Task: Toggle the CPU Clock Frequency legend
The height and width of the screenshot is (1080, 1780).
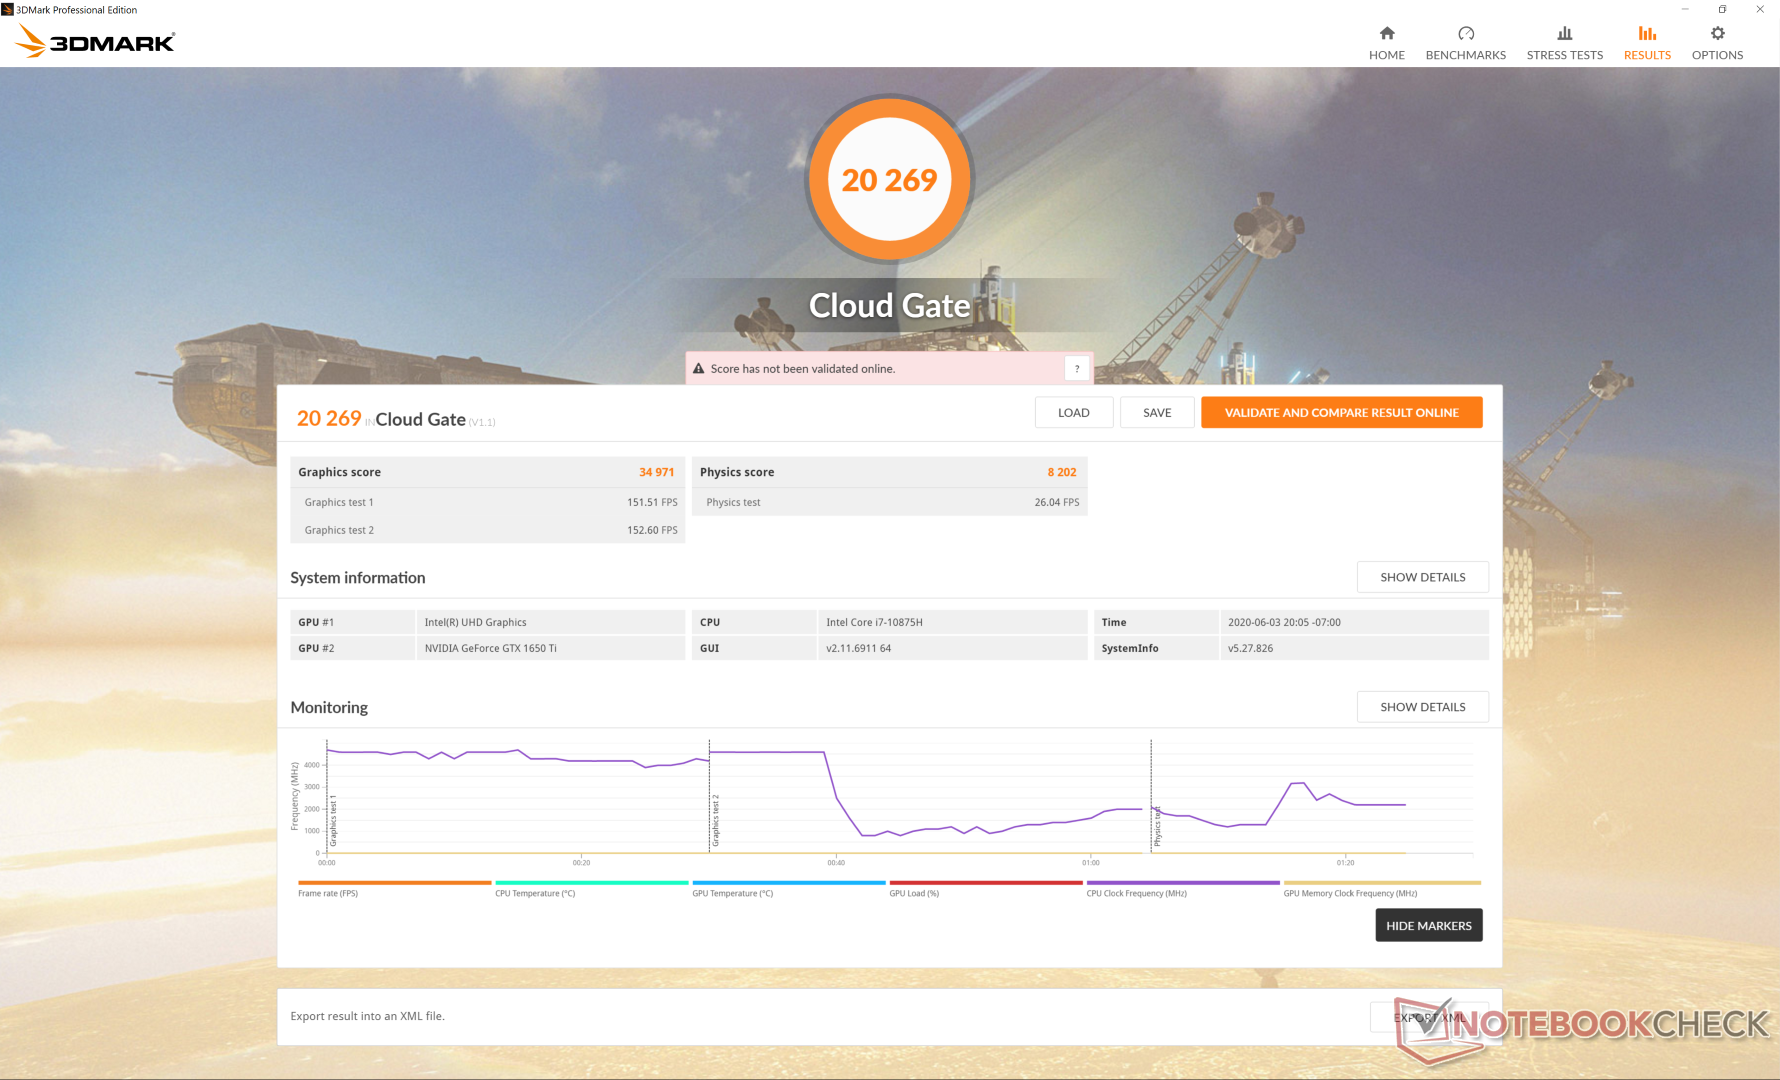Action: [1182, 889]
